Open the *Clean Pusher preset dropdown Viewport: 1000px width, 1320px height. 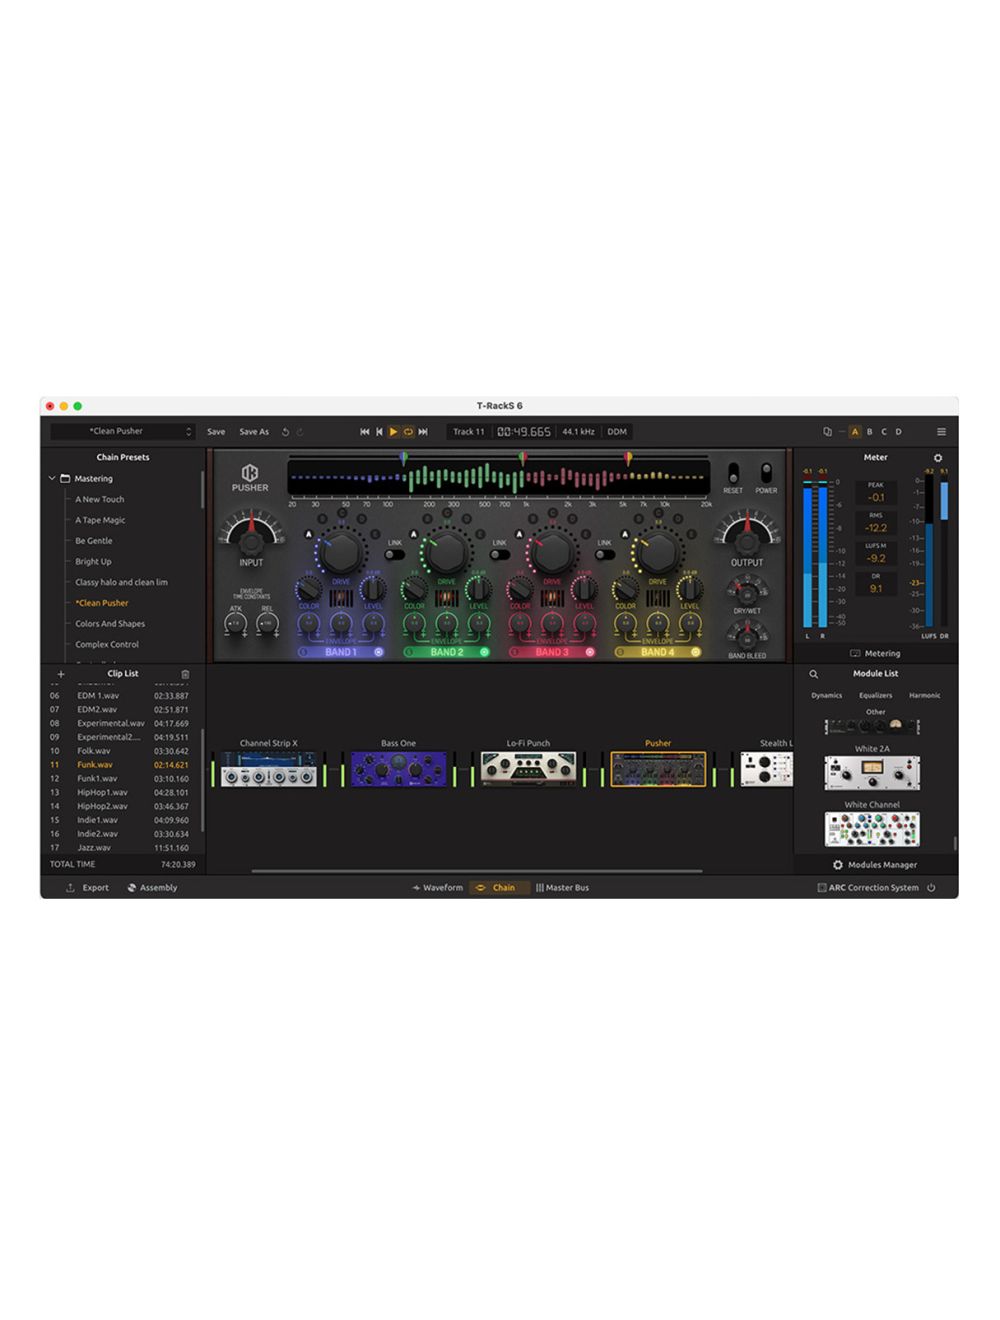point(187,431)
